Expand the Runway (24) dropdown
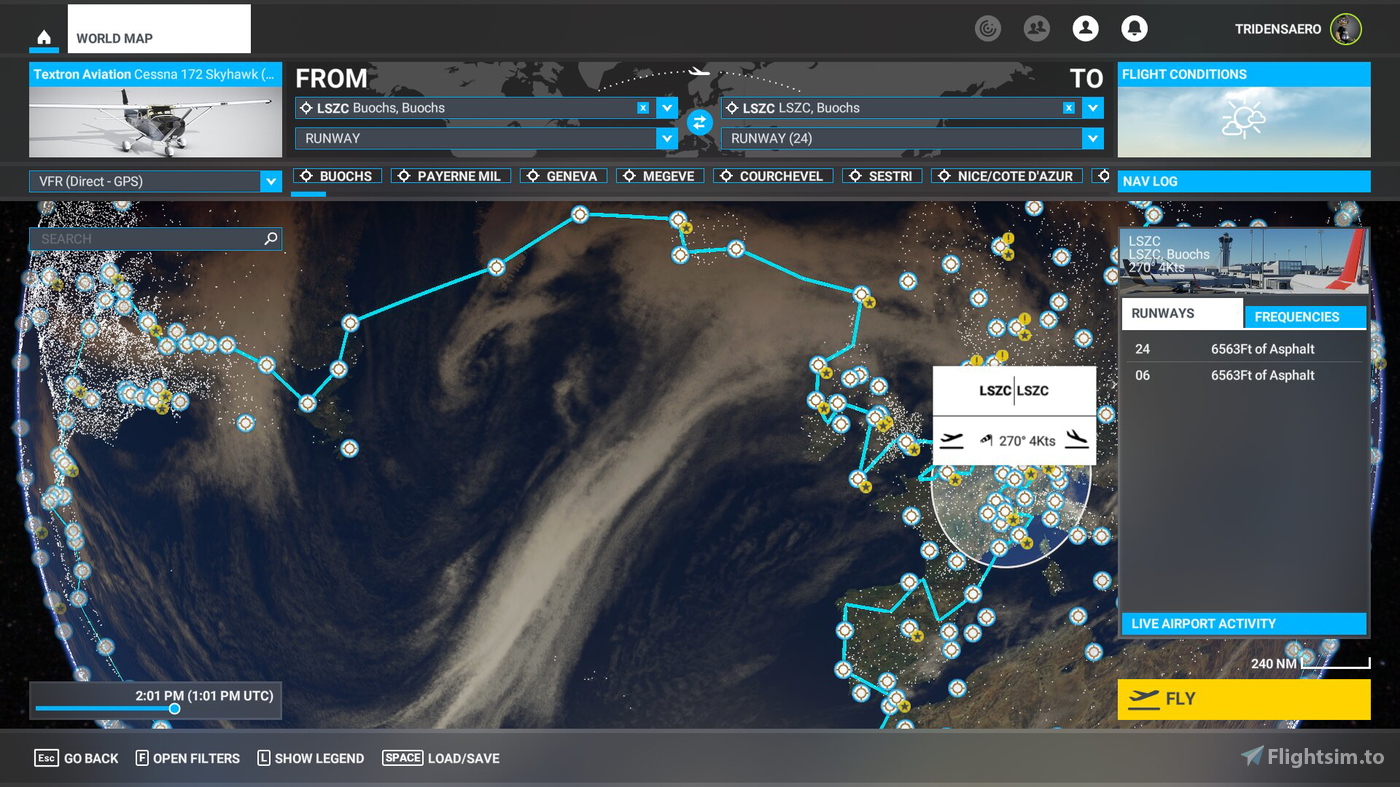1400x787 pixels. [x=1092, y=138]
